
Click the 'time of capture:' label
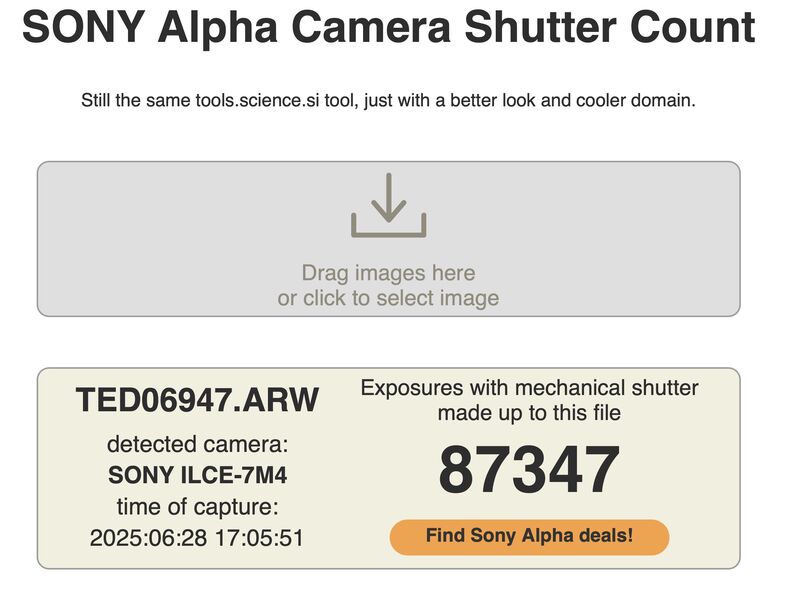coord(197,507)
